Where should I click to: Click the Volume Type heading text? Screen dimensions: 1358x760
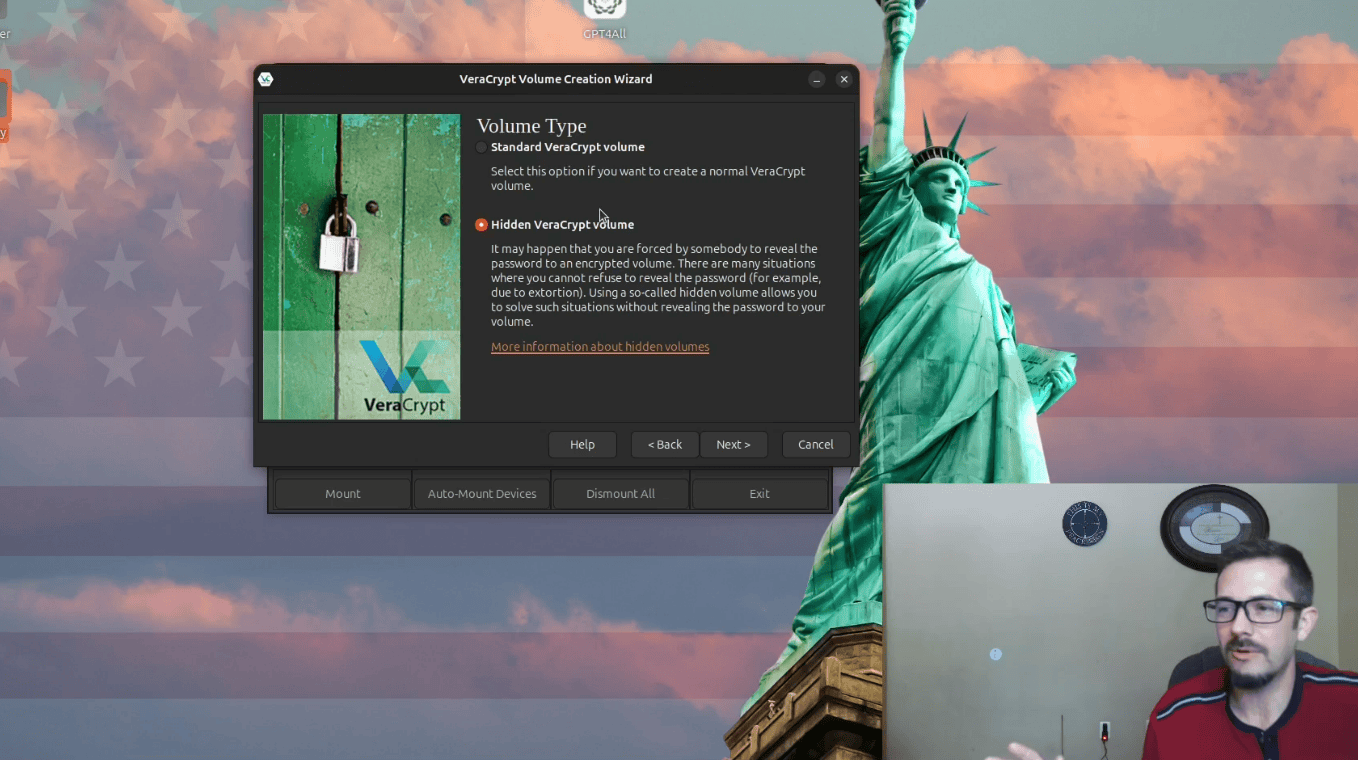pos(532,126)
